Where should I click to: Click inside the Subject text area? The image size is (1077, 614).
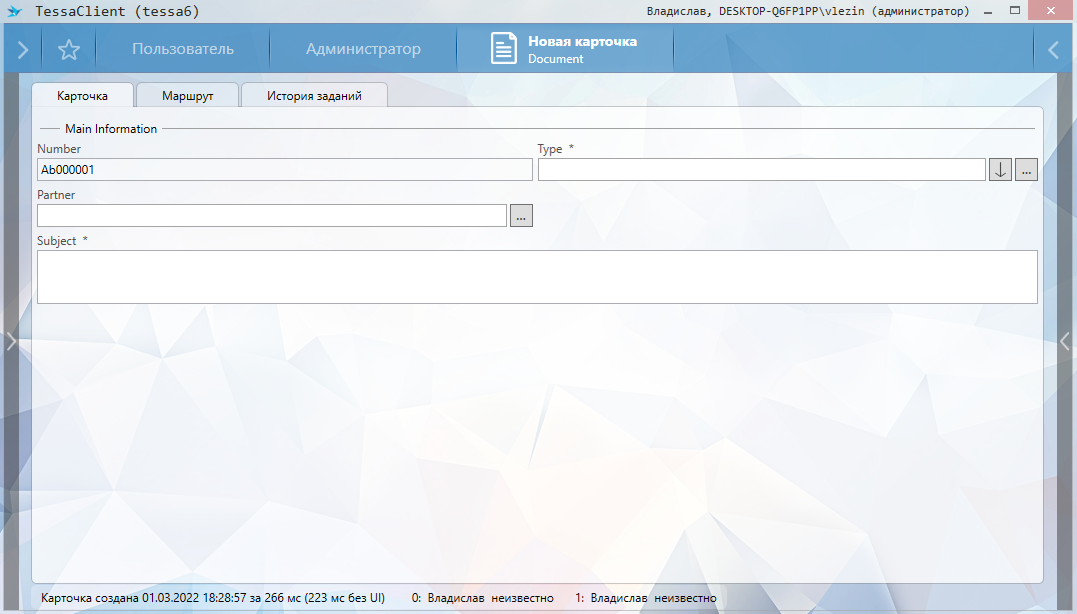tap(536, 277)
